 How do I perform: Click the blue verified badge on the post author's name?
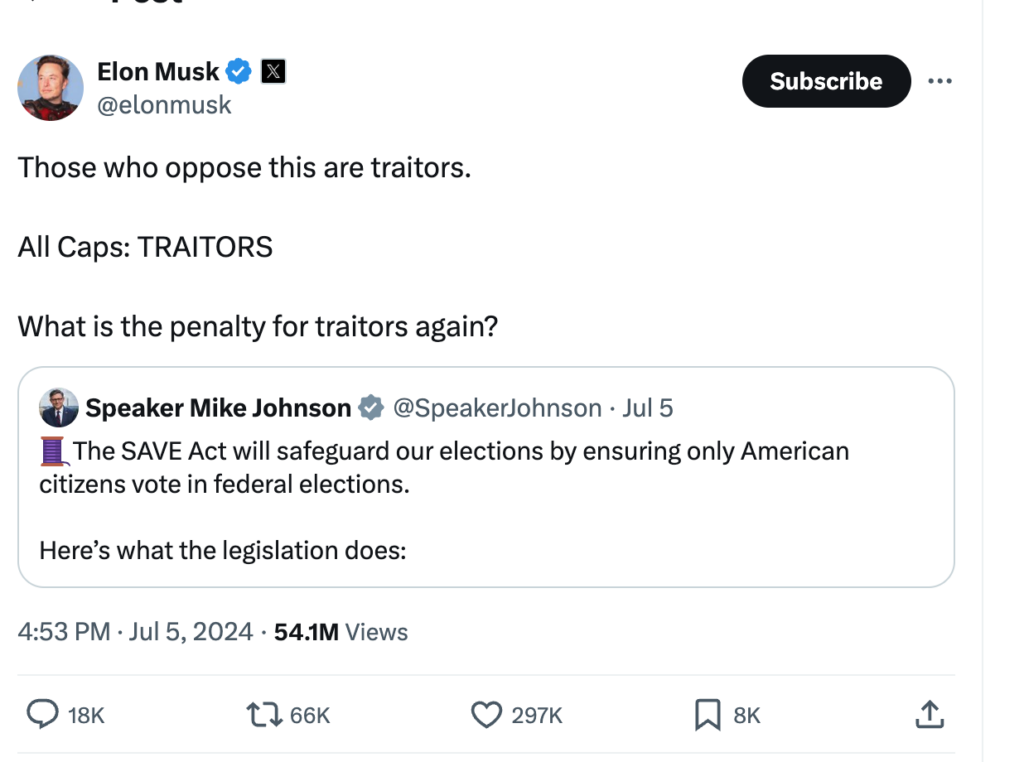coord(238,71)
